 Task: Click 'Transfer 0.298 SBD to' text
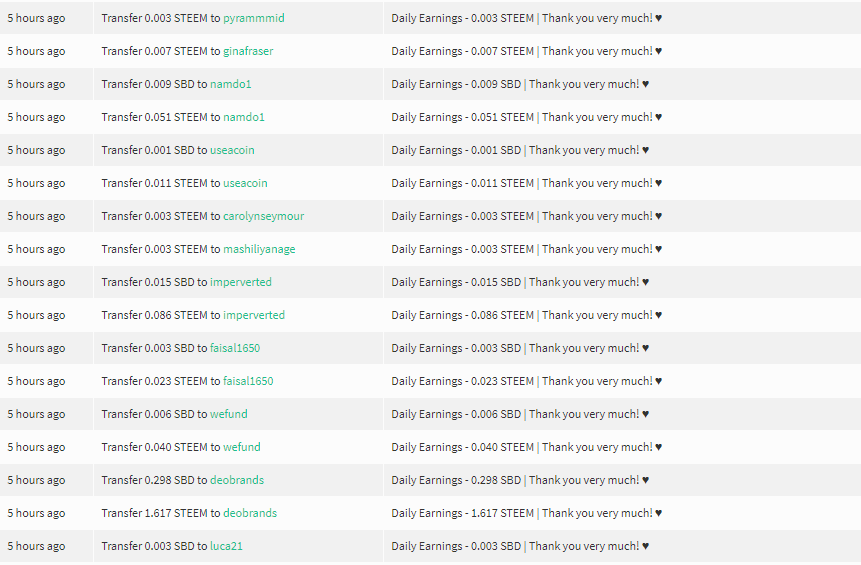154,480
